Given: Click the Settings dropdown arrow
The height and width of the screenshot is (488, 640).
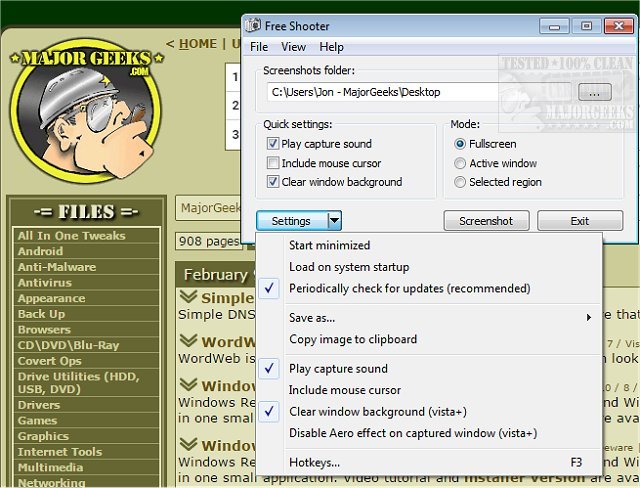Looking at the screenshot, I should pos(334,221).
